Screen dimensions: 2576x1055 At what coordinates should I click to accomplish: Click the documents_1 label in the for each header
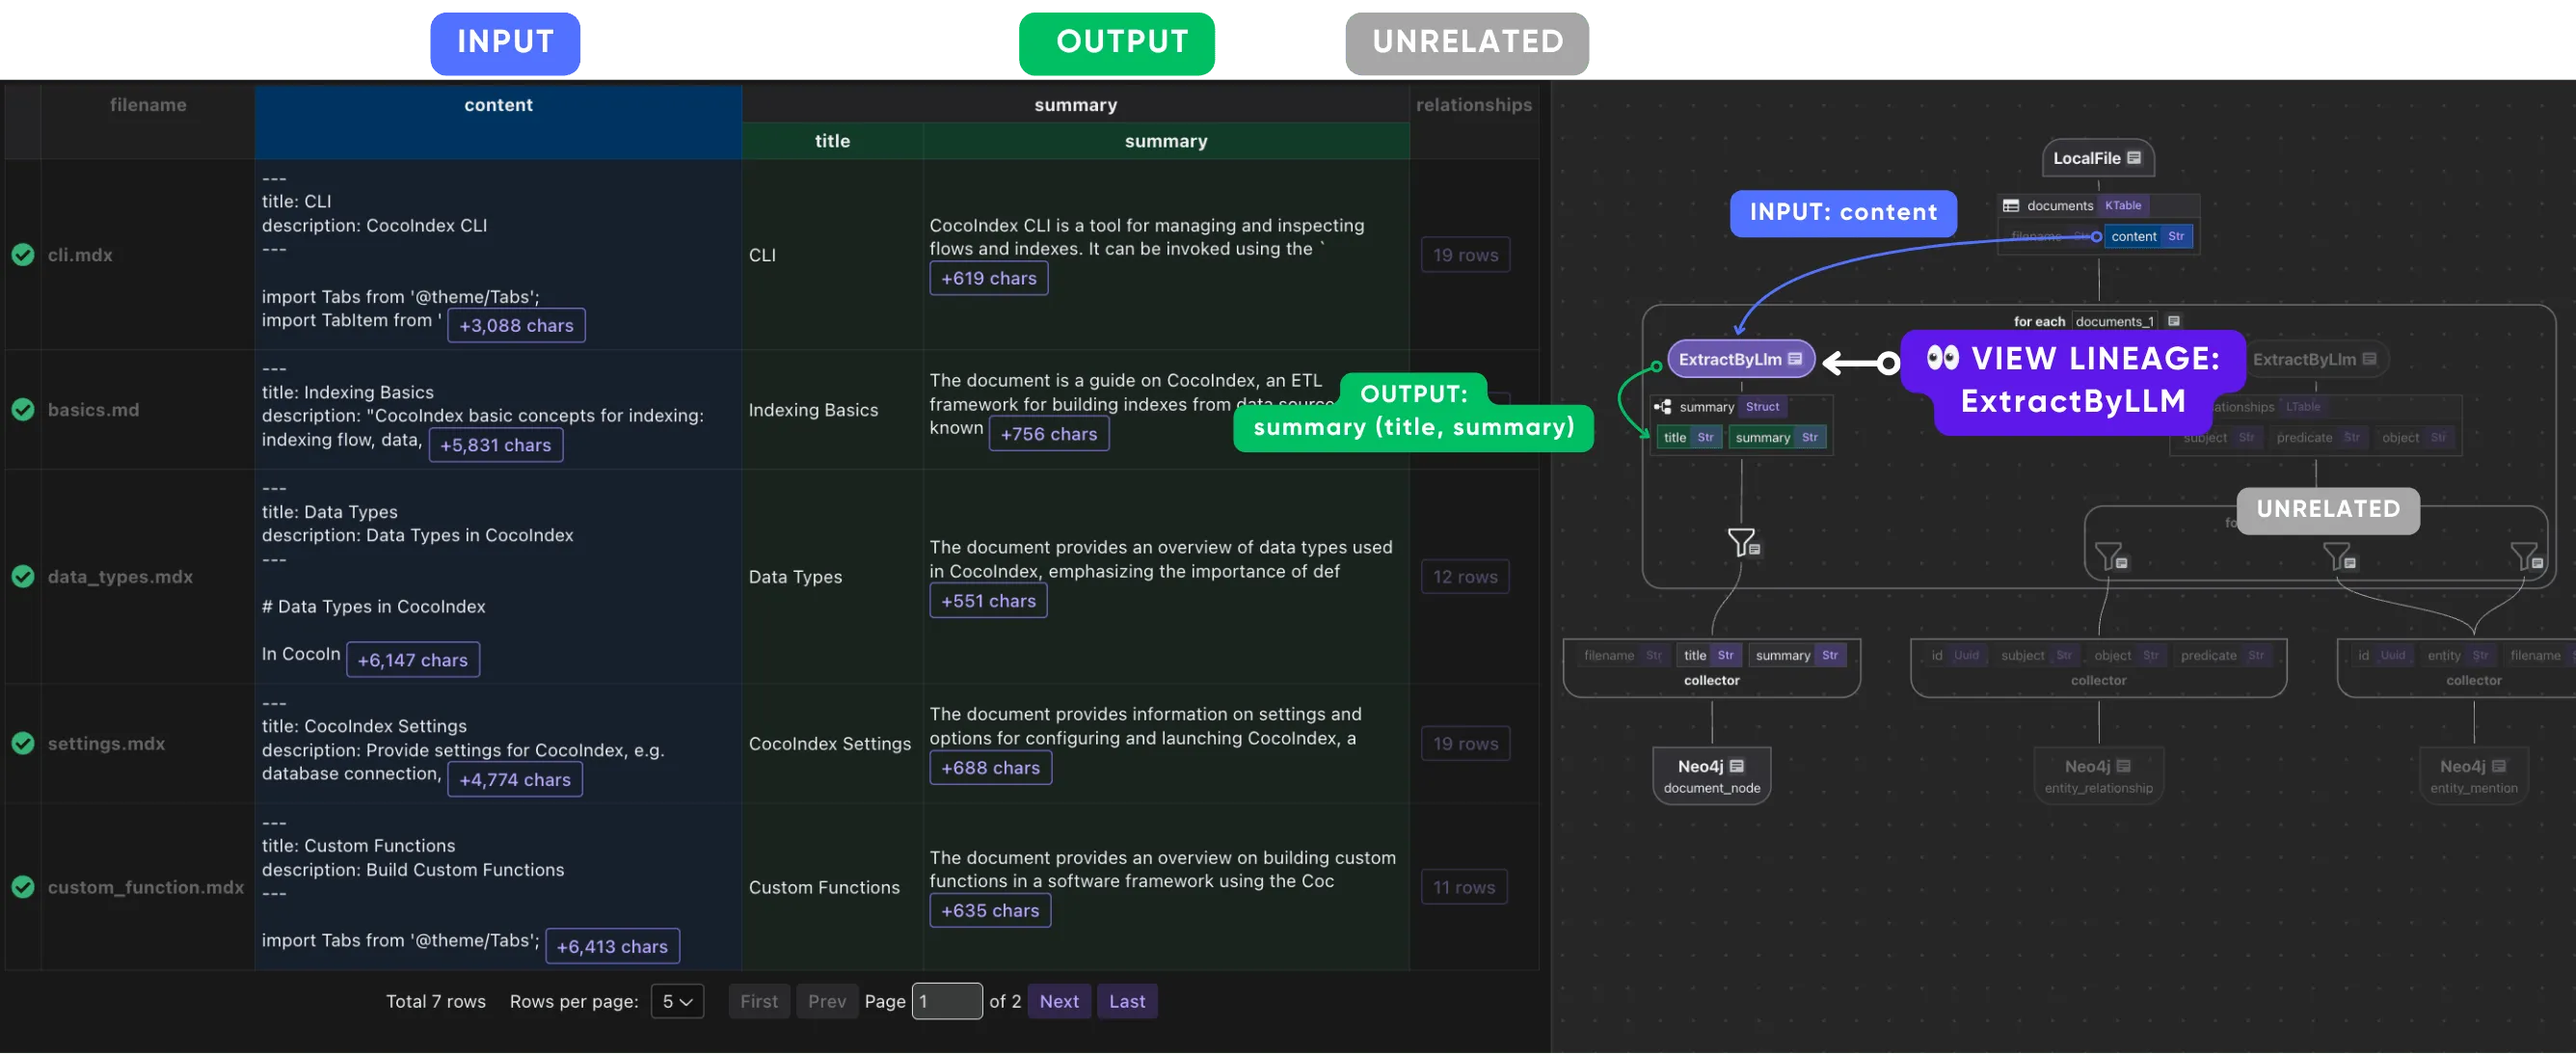click(2114, 322)
